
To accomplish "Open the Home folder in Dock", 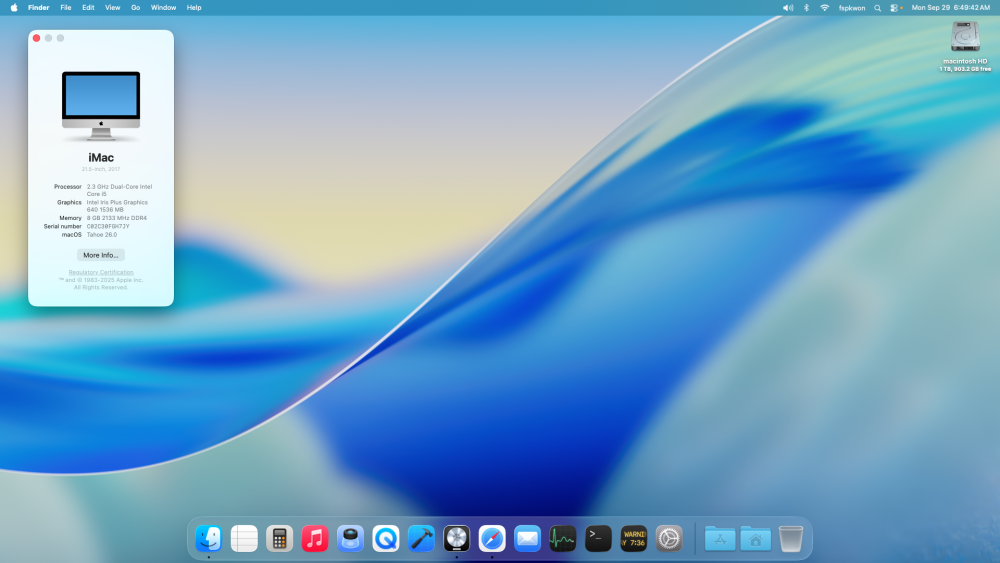I will pyautogui.click(x=756, y=538).
